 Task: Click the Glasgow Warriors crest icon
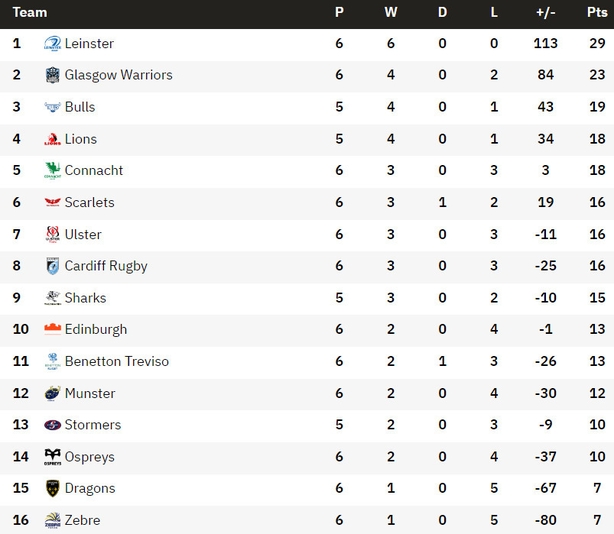[x=52, y=75]
